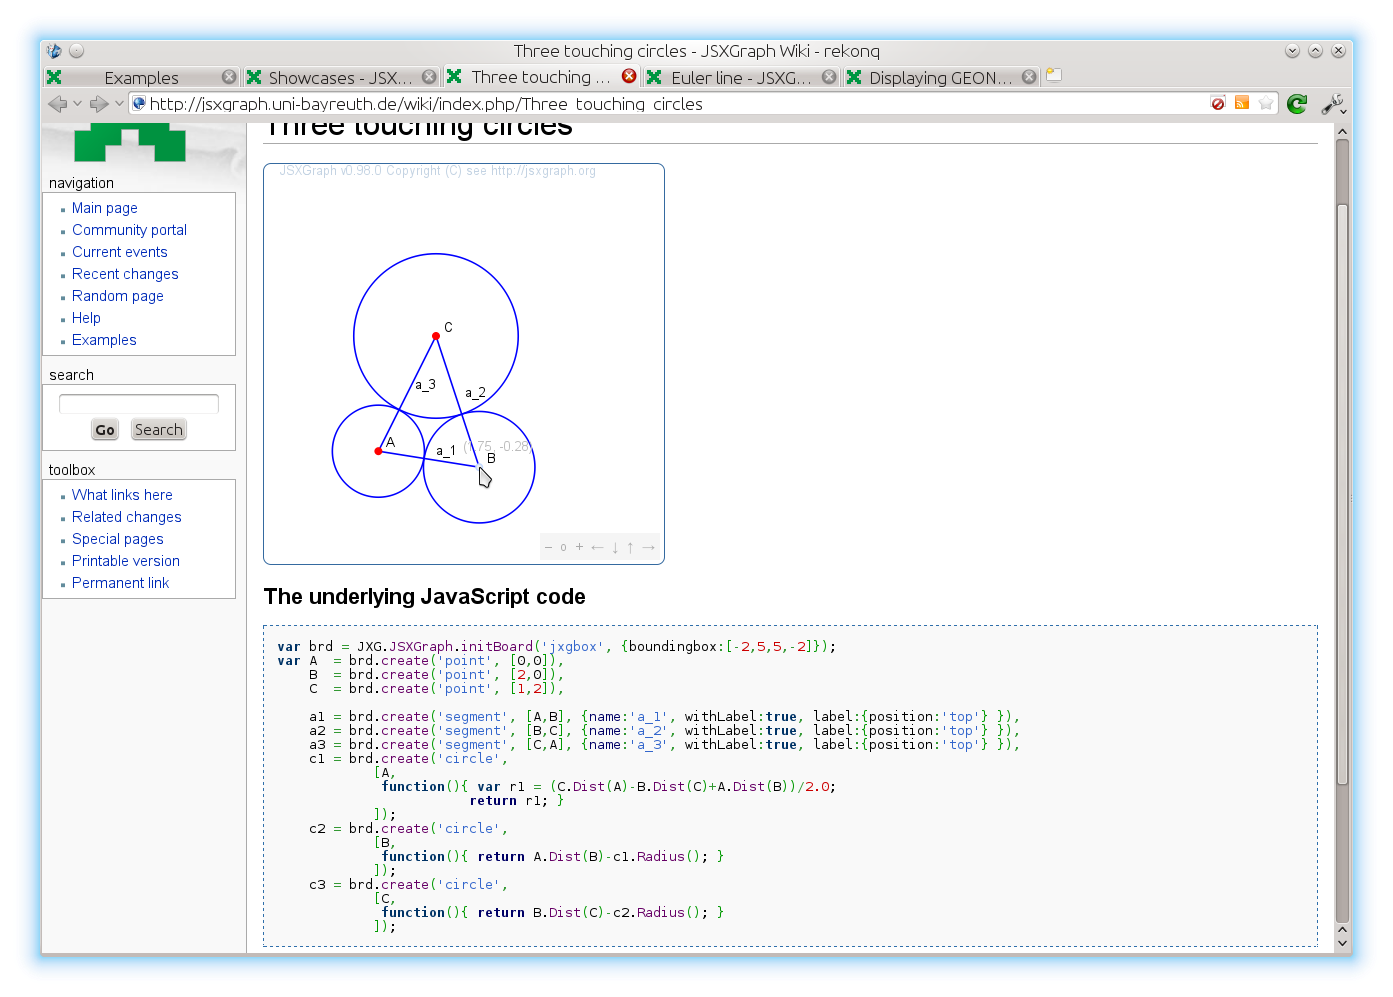Click the segment label a_3
1393x997 pixels.
[x=425, y=385]
